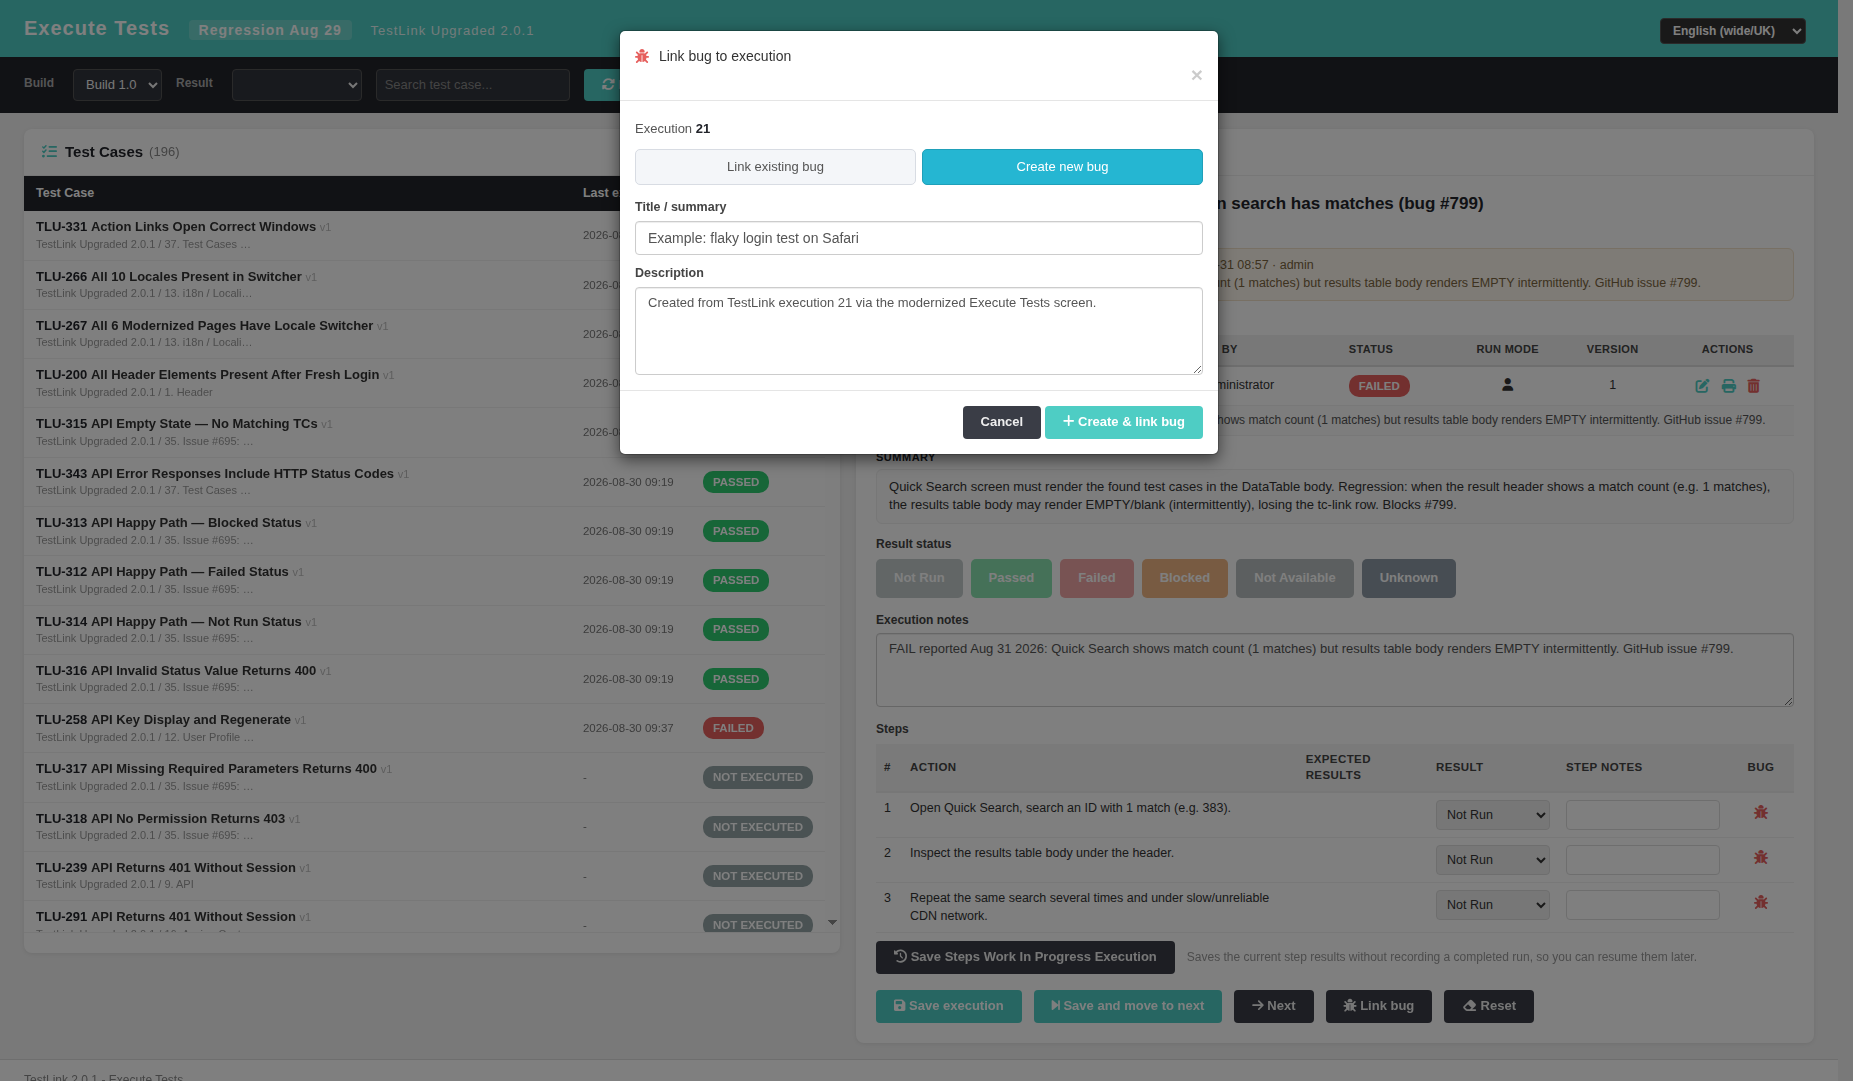Click Save and move to next button
This screenshot has width=1853, height=1081.
(1128, 1006)
